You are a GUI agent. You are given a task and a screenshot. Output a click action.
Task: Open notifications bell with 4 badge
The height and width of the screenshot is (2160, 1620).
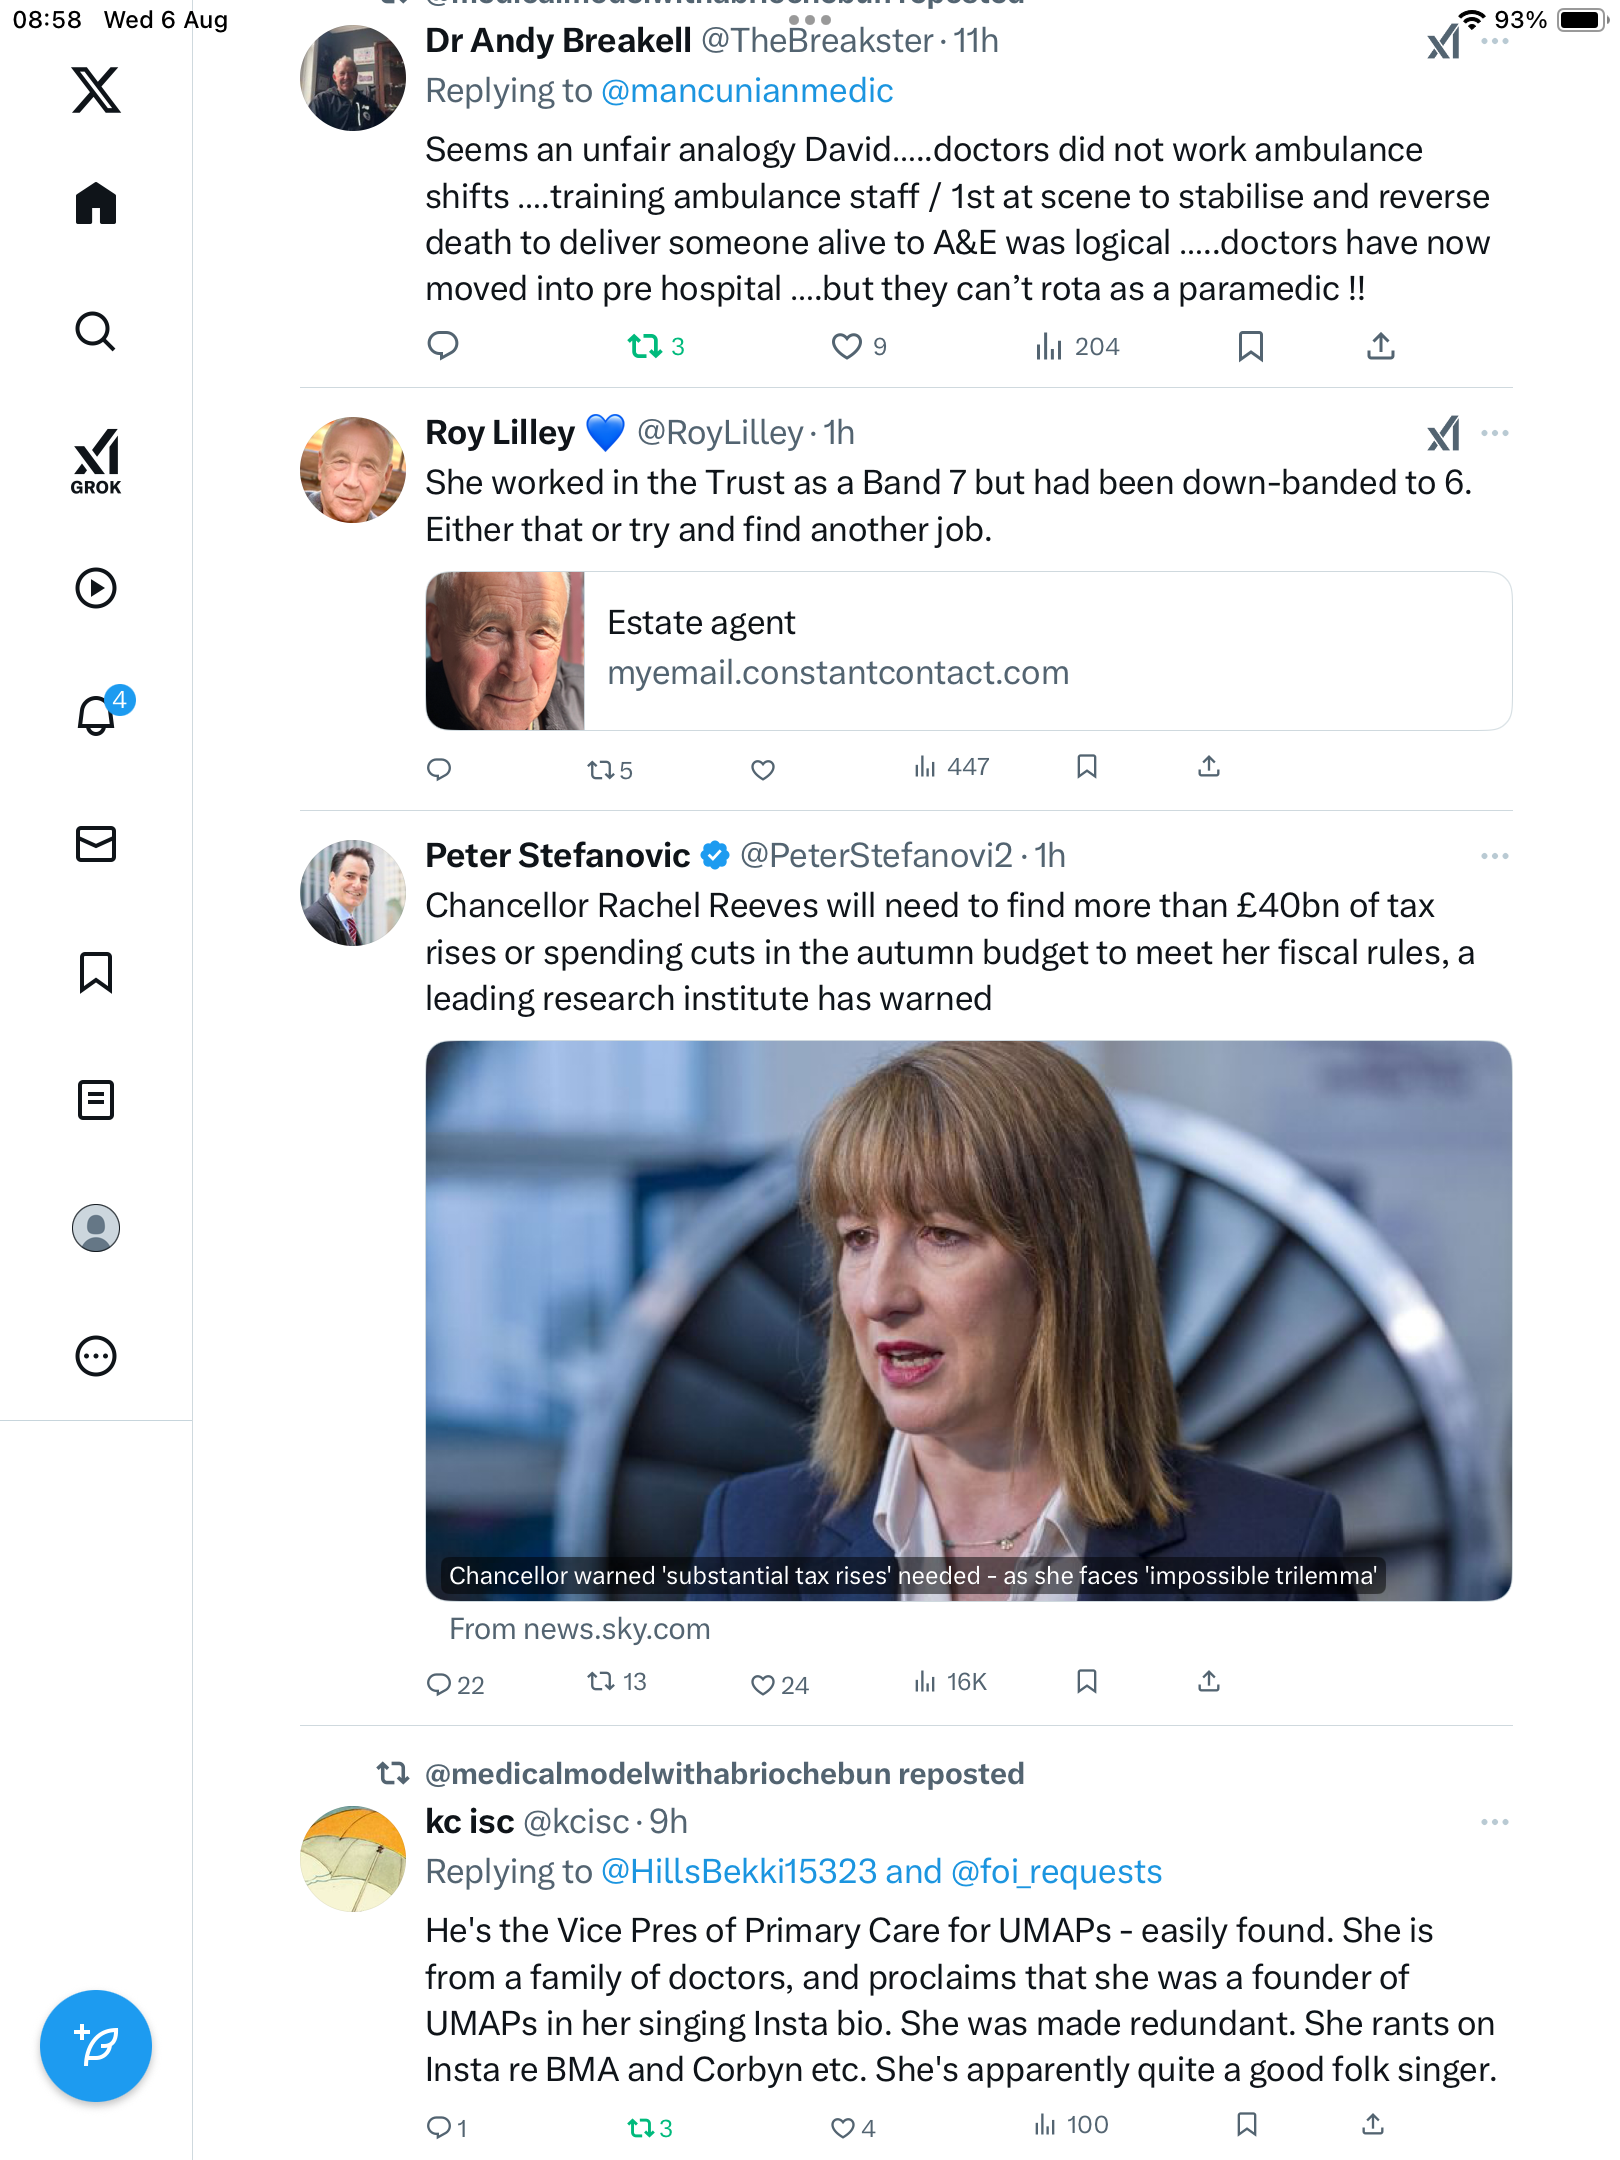97,715
